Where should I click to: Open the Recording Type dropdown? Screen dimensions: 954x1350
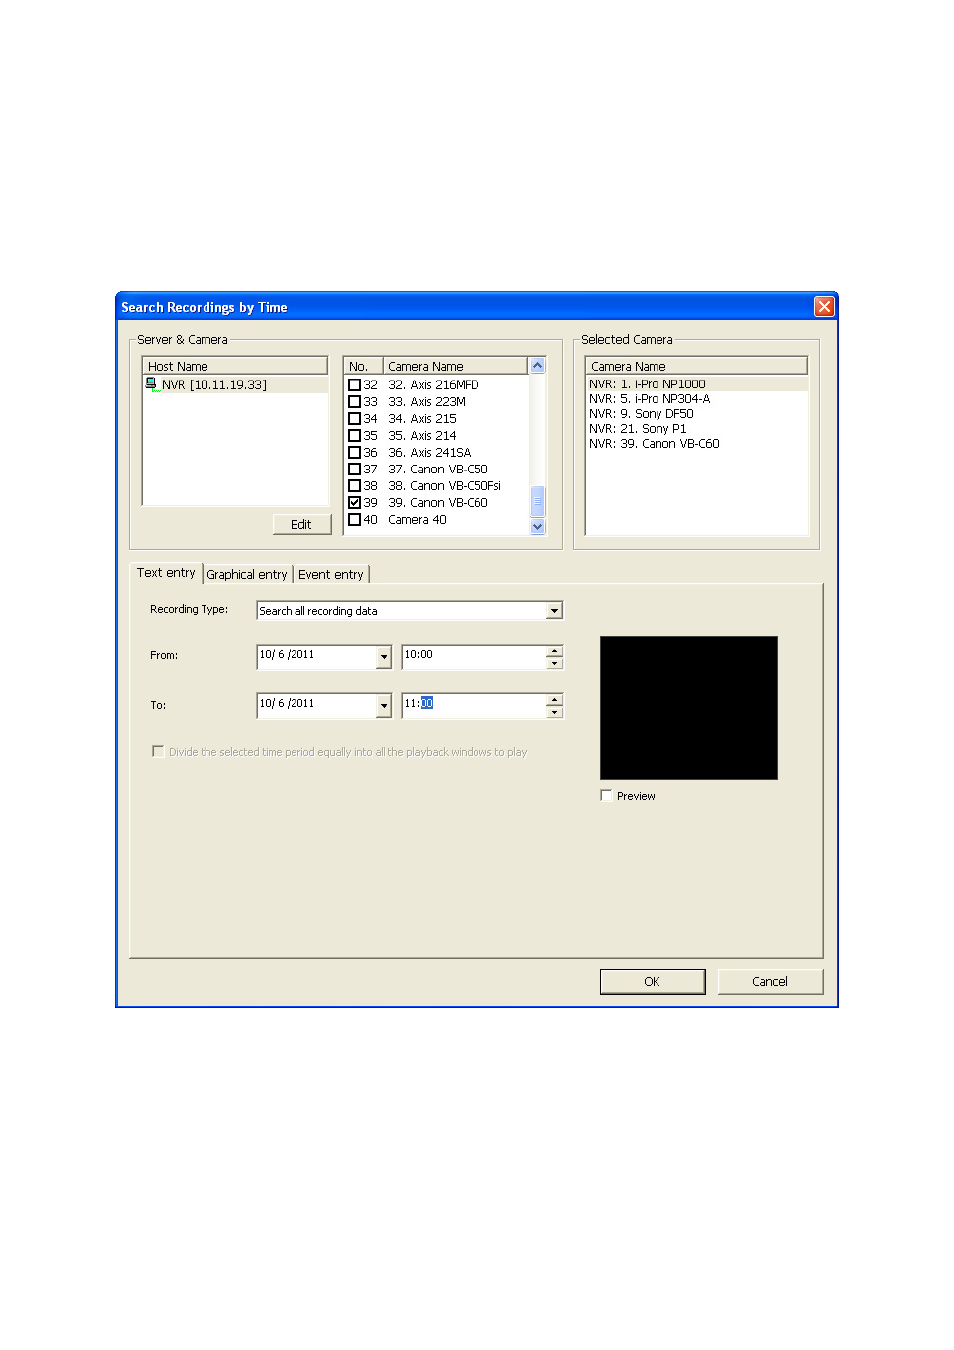(554, 611)
